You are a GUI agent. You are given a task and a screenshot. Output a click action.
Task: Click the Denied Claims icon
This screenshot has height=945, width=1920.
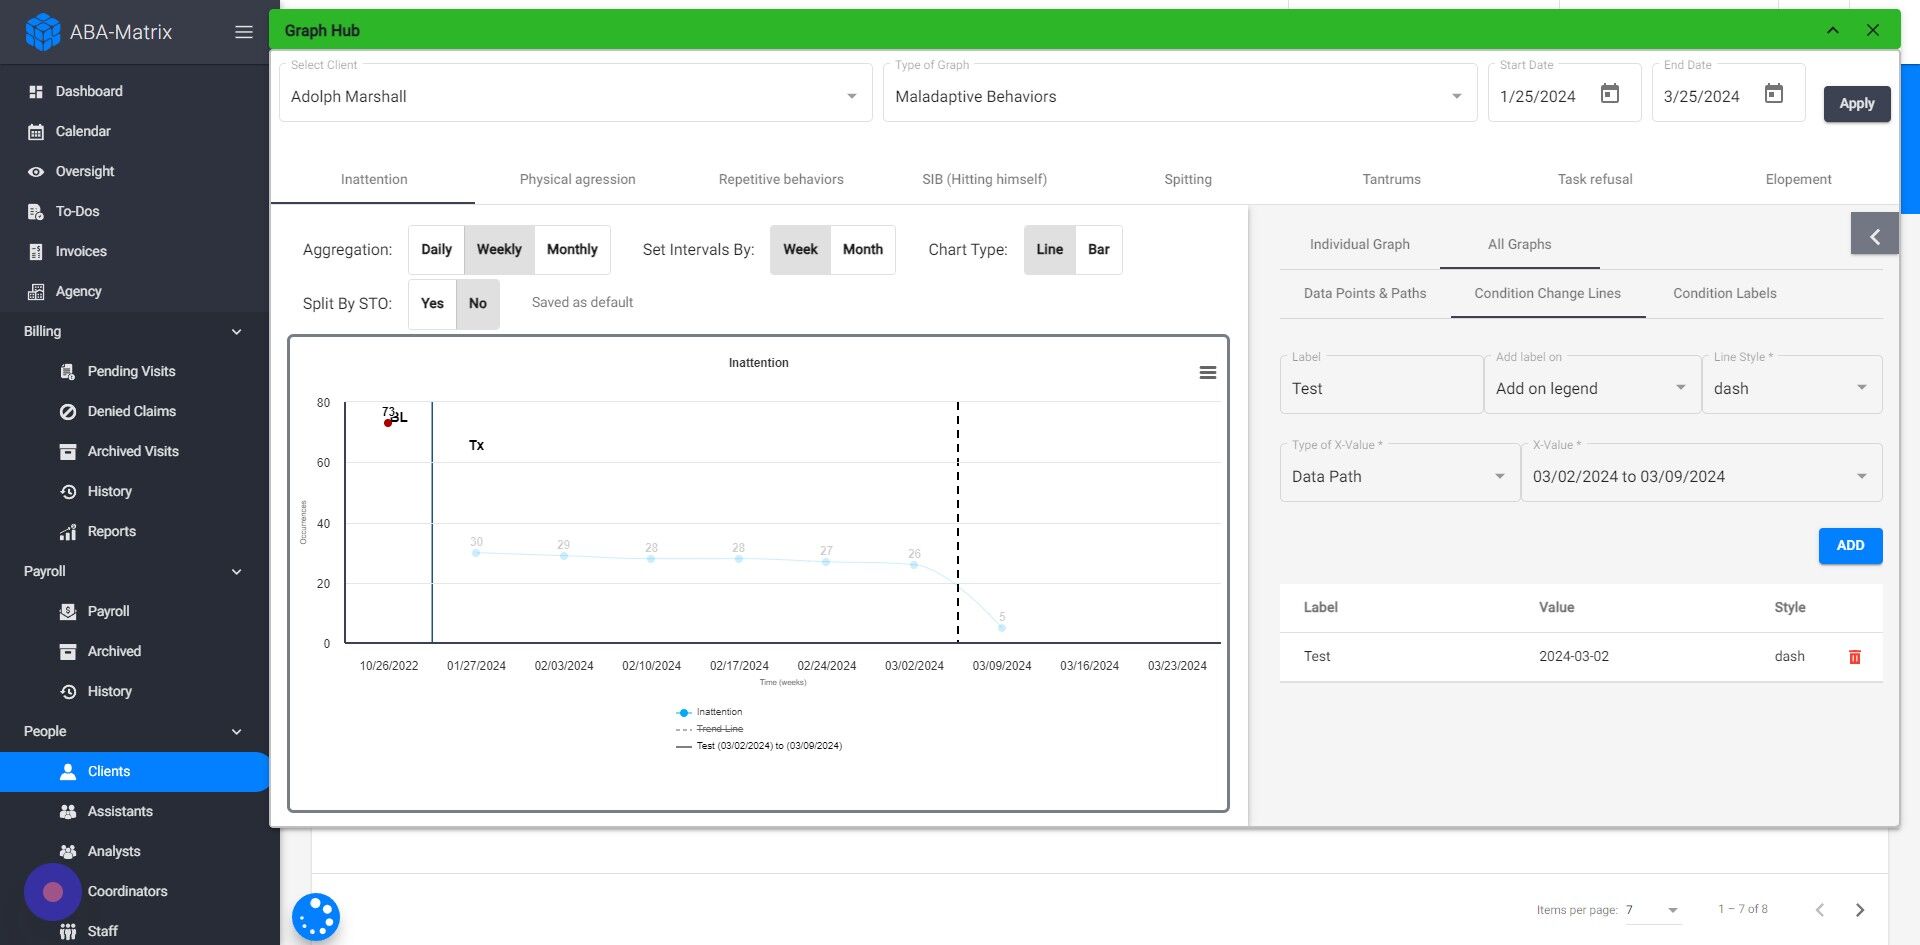tap(68, 411)
